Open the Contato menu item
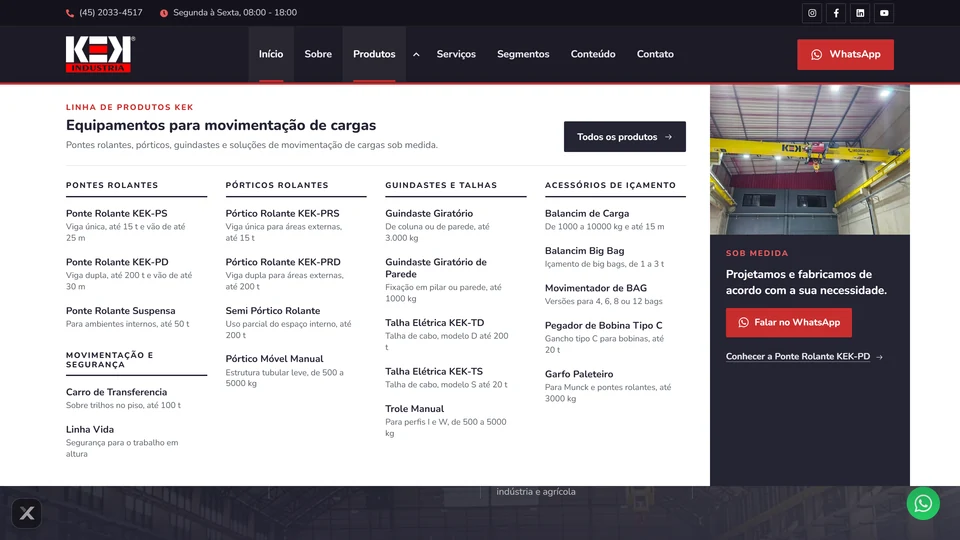 (655, 54)
